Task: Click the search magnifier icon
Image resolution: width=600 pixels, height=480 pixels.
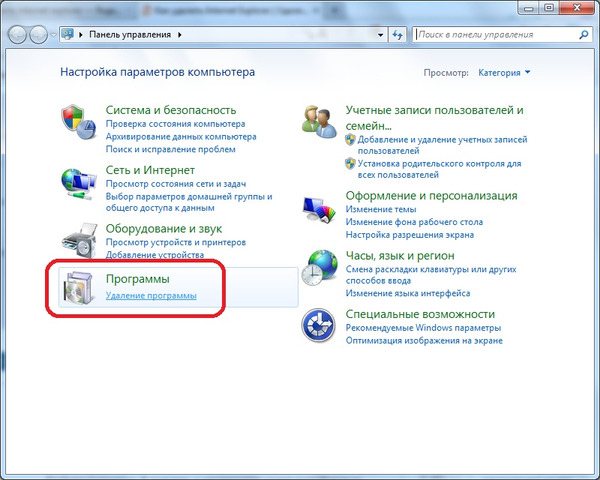Action: coord(584,35)
